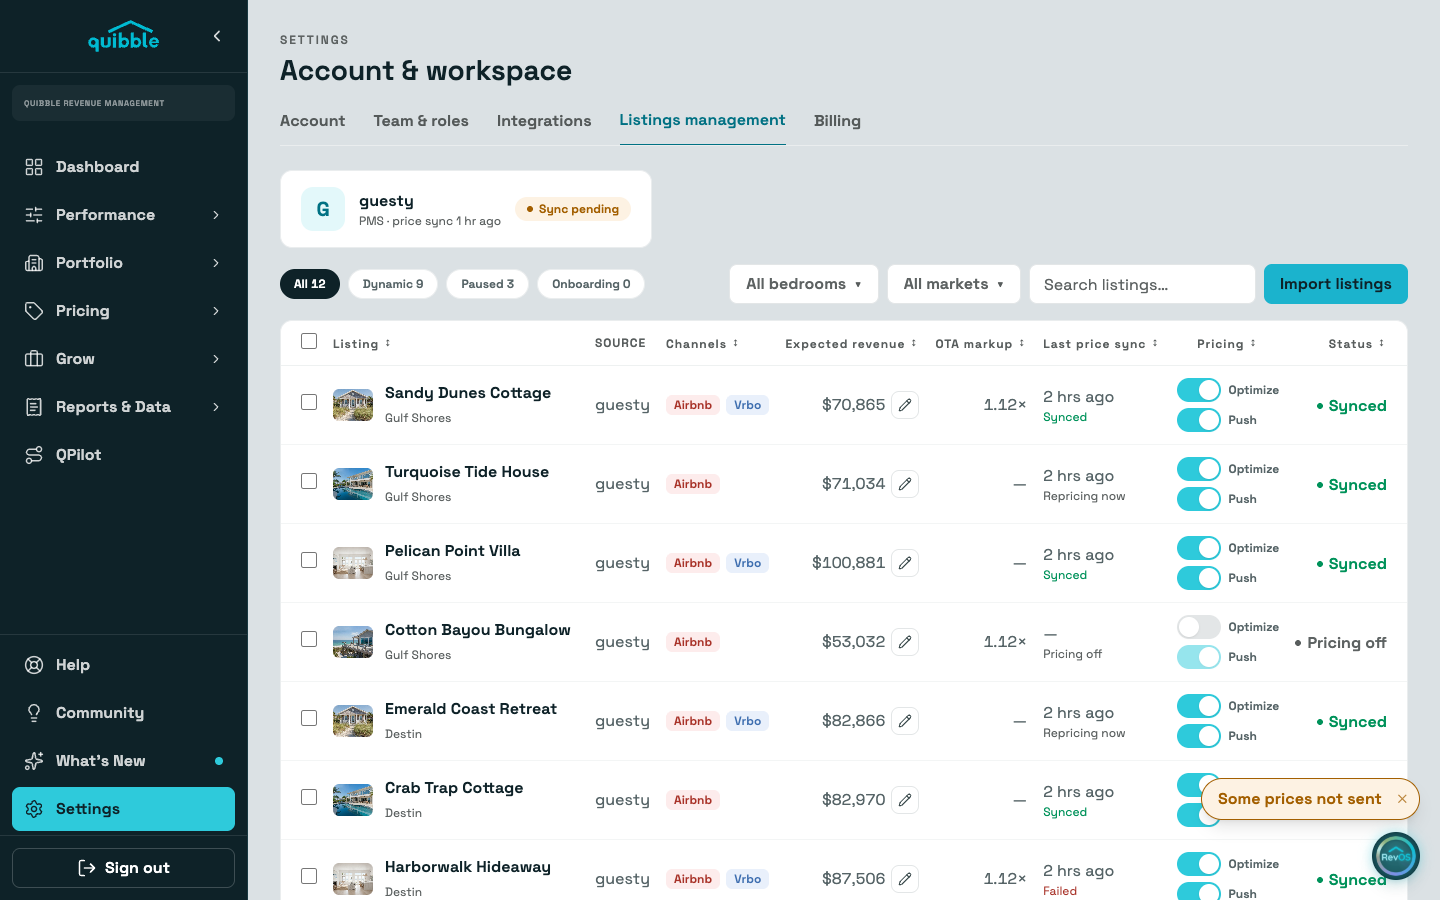Dismiss the Some prices not sent toast
The image size is (1440, 900).
tap(1402, 799)
